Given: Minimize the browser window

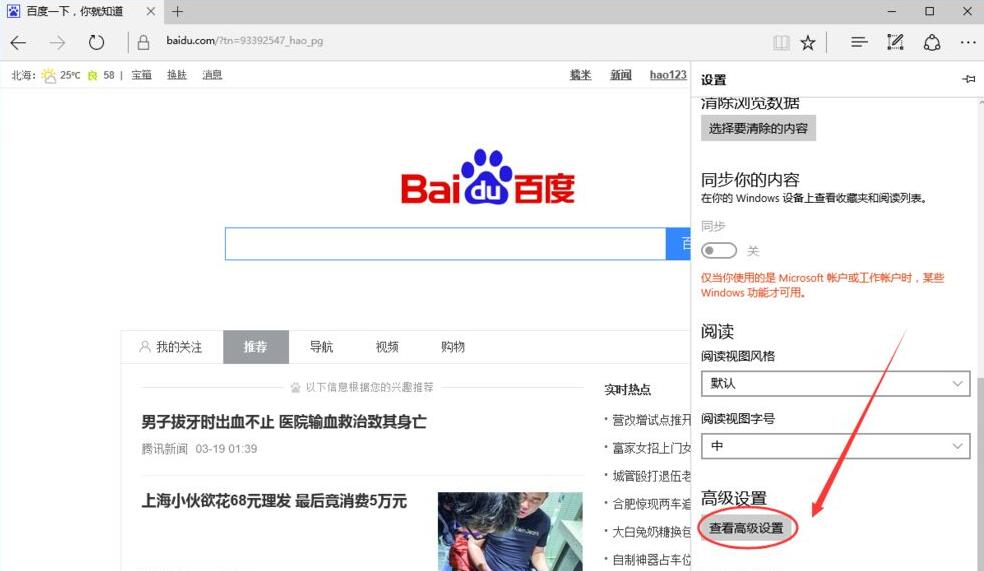Looking at the screenshot, I should tap(892, 11).
